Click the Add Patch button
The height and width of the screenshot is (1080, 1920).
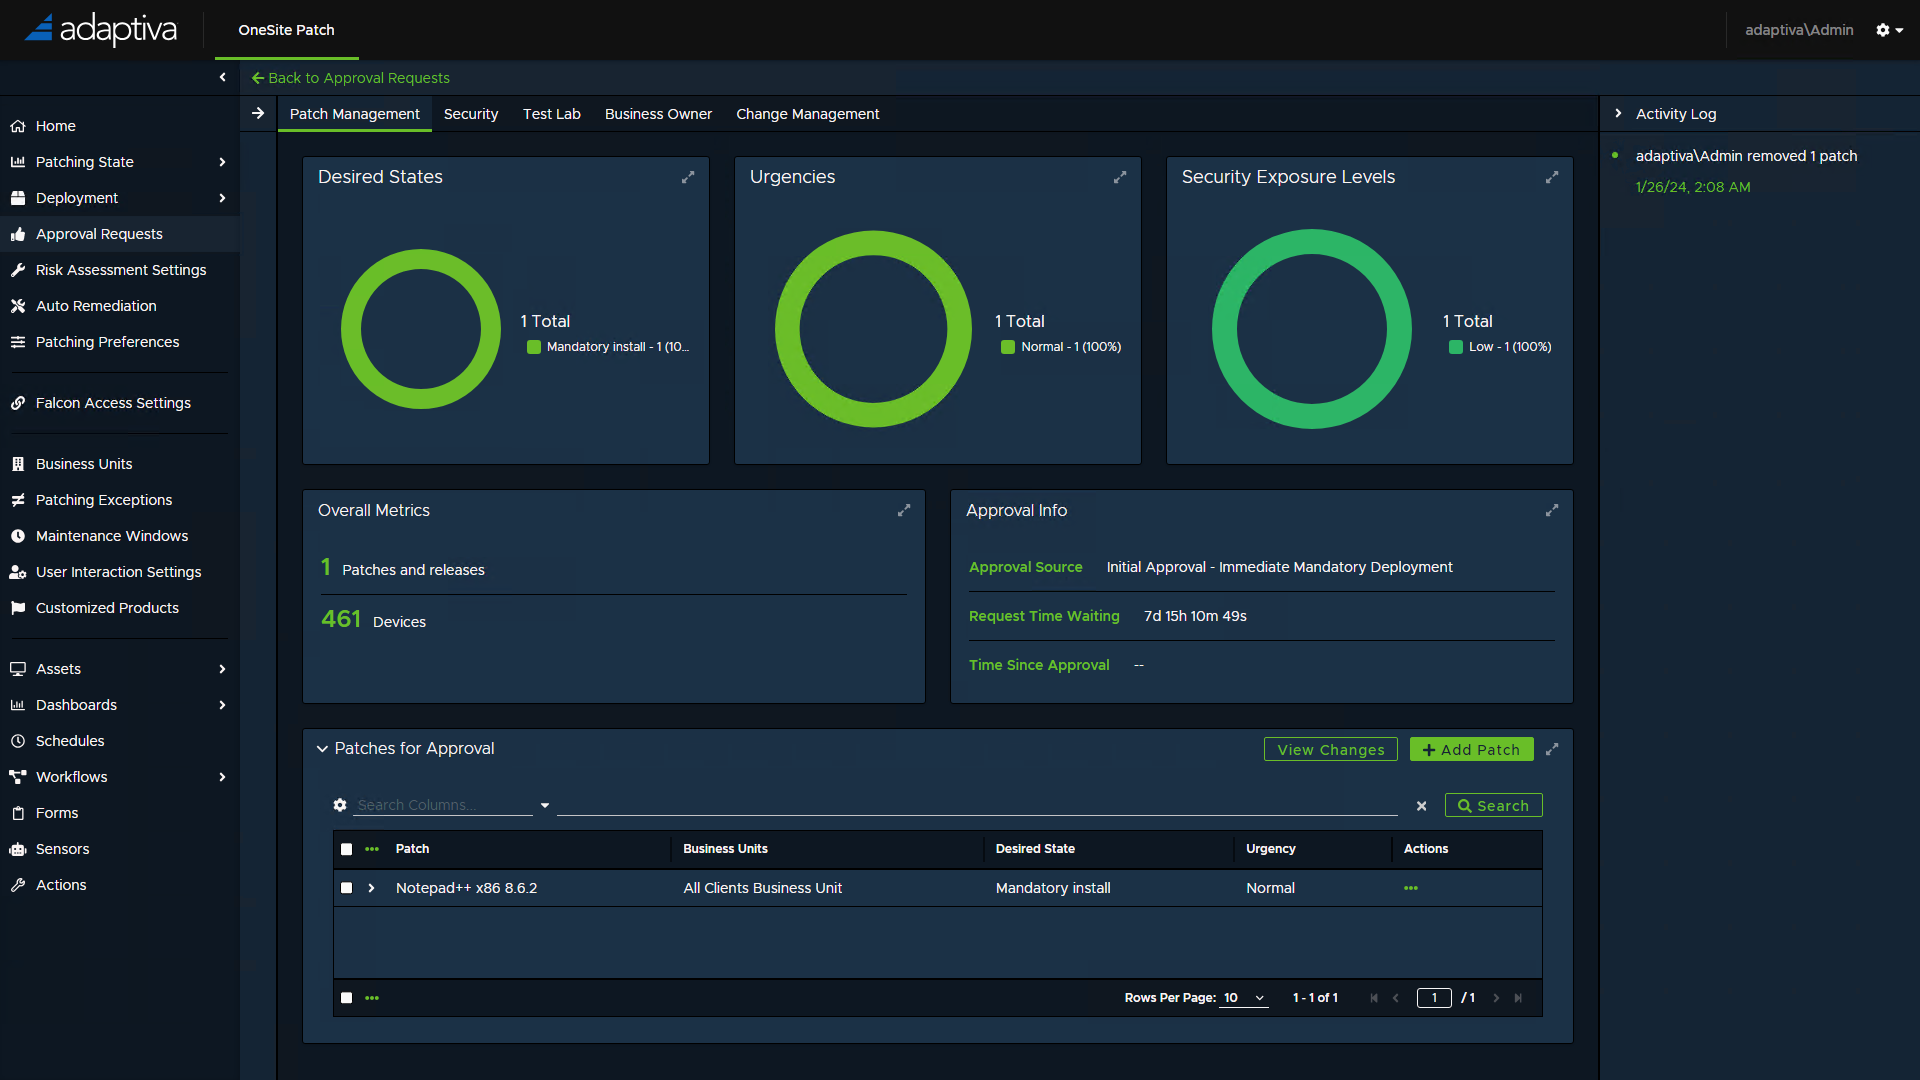coord(1471,749)
